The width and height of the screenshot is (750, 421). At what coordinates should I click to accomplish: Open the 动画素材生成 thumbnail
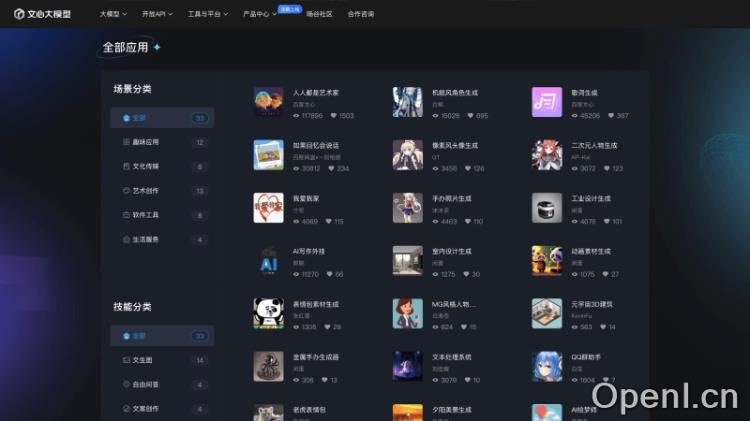click(547, 261)
